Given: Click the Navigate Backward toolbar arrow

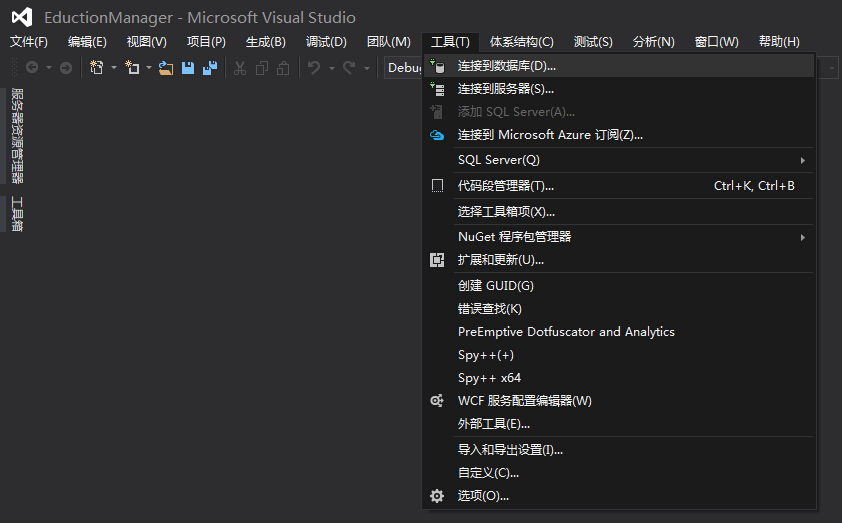Looking at the screenshot, I should coord(32,68).
